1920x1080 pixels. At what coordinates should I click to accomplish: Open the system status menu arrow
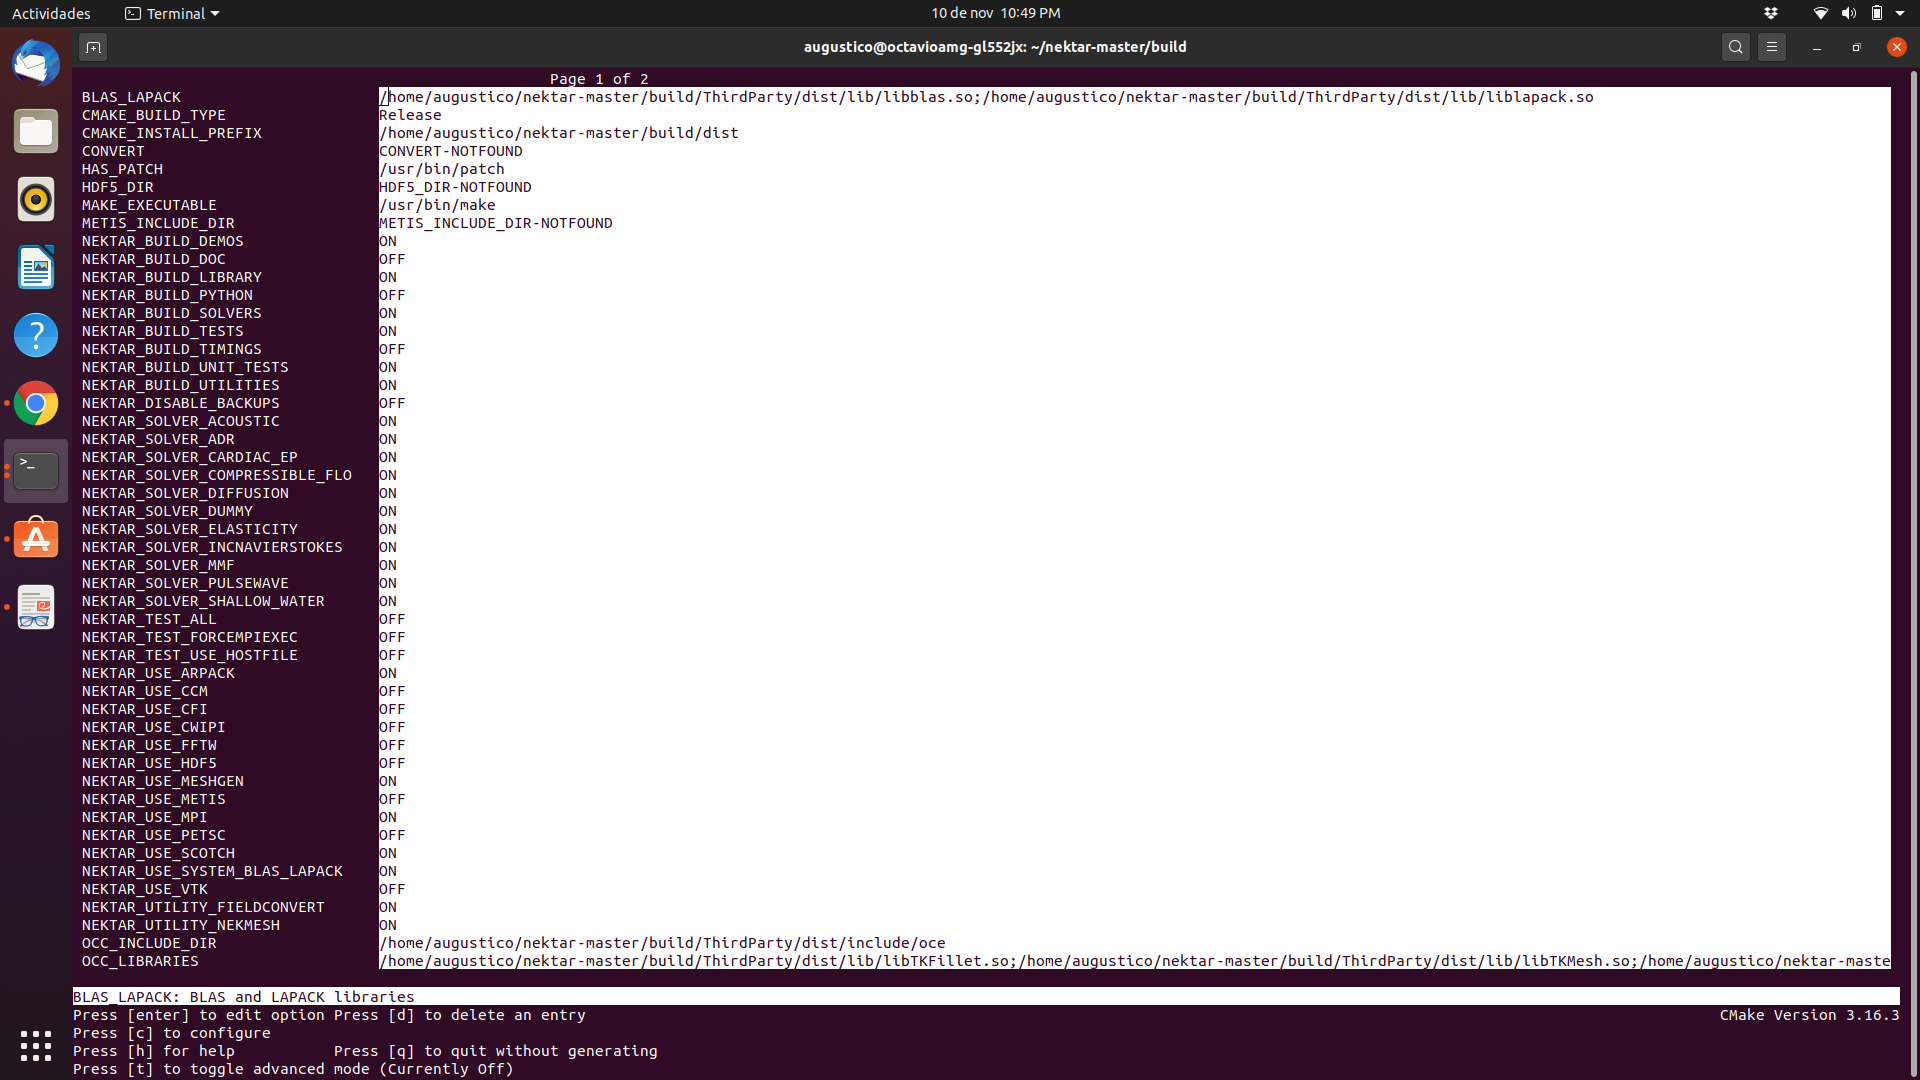coord(1900,13)
